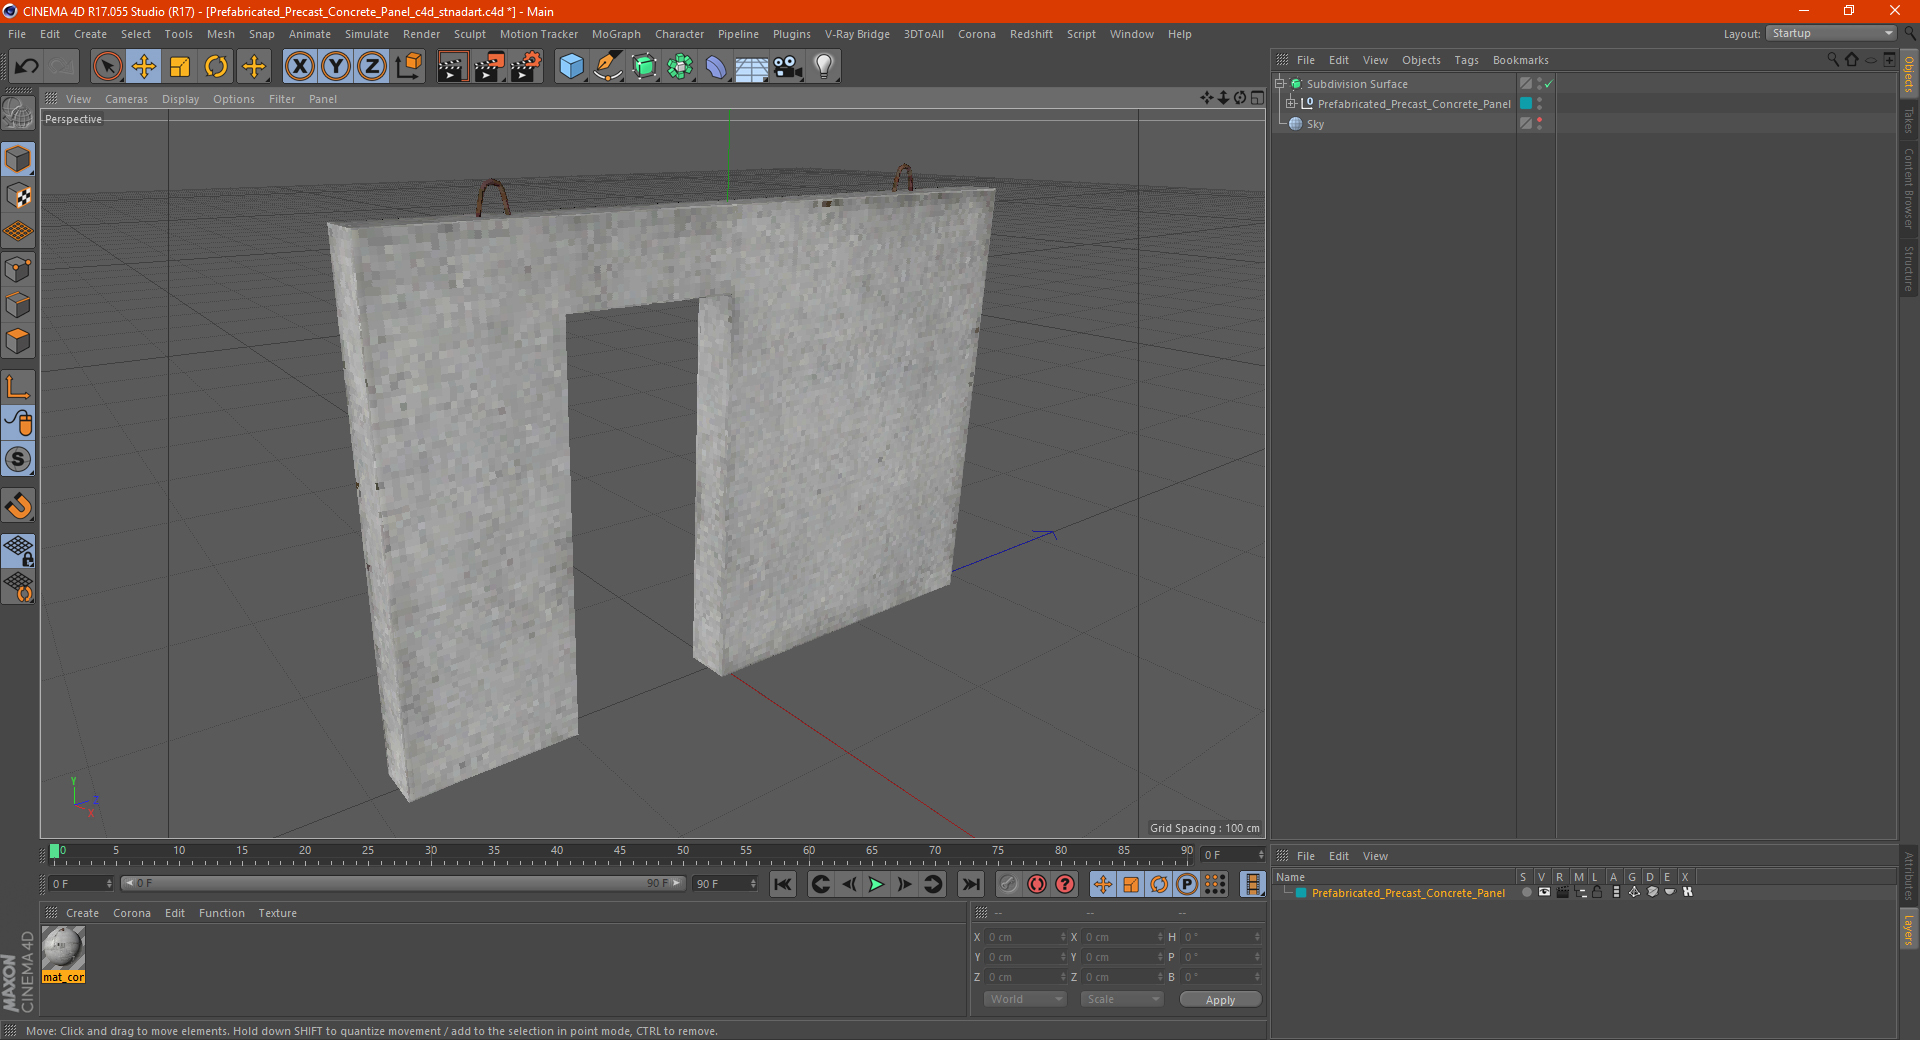The width and height of the screenshot is (1920, 1040).
Task: Open the deformer bend icon
Action: click(716, 67)
